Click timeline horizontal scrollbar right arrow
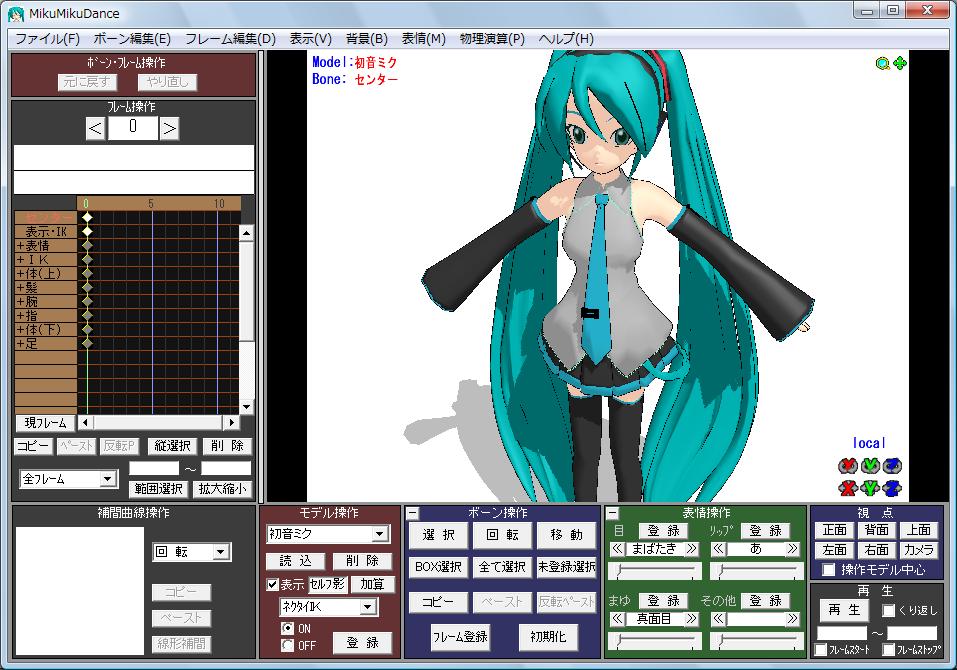The width and height of the screenshot is (957, 670). tap(231, 422)
